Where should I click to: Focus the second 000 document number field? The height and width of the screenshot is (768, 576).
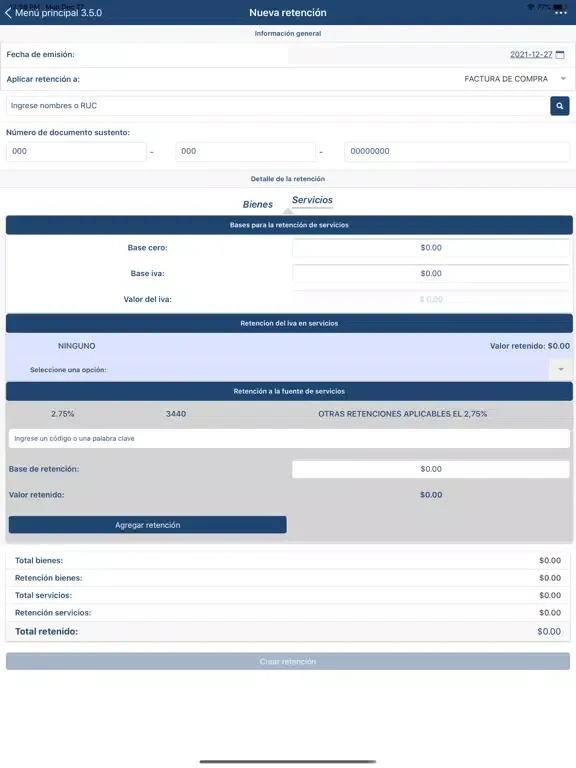[245, 151]
